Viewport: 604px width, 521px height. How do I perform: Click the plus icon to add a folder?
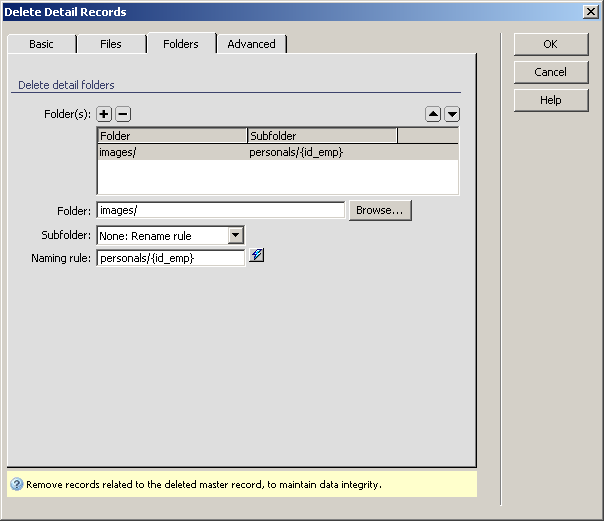point(105,115)
